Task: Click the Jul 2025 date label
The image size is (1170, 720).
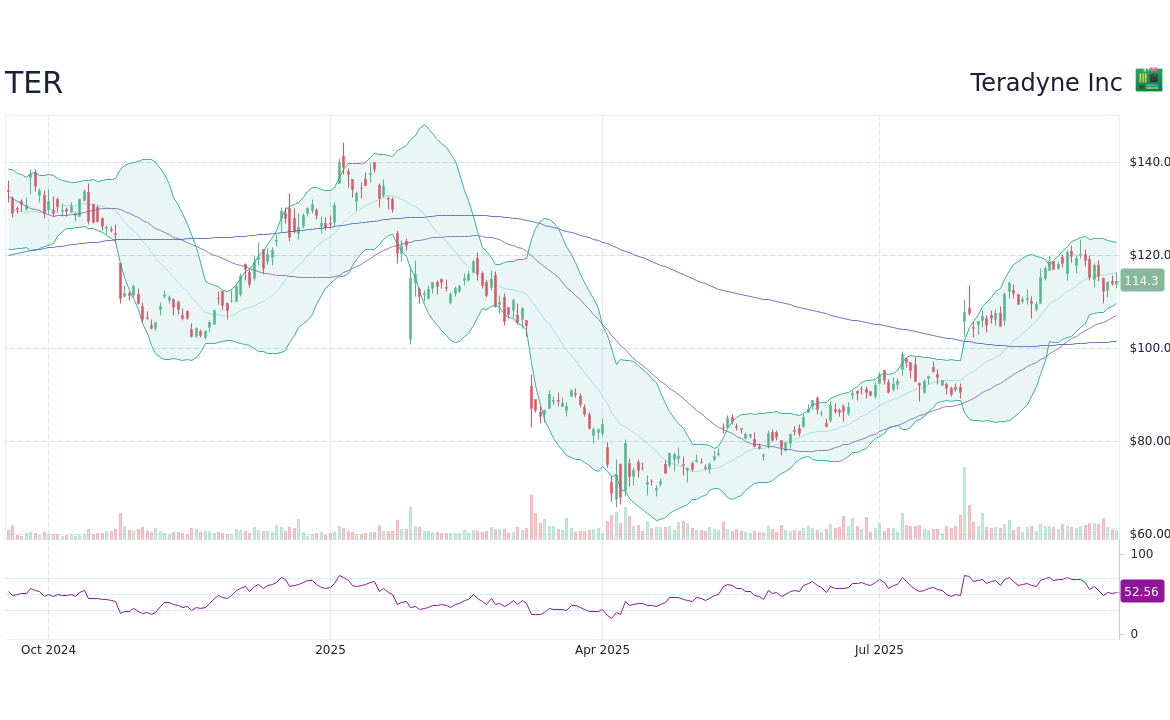Action: coord(879,650)
